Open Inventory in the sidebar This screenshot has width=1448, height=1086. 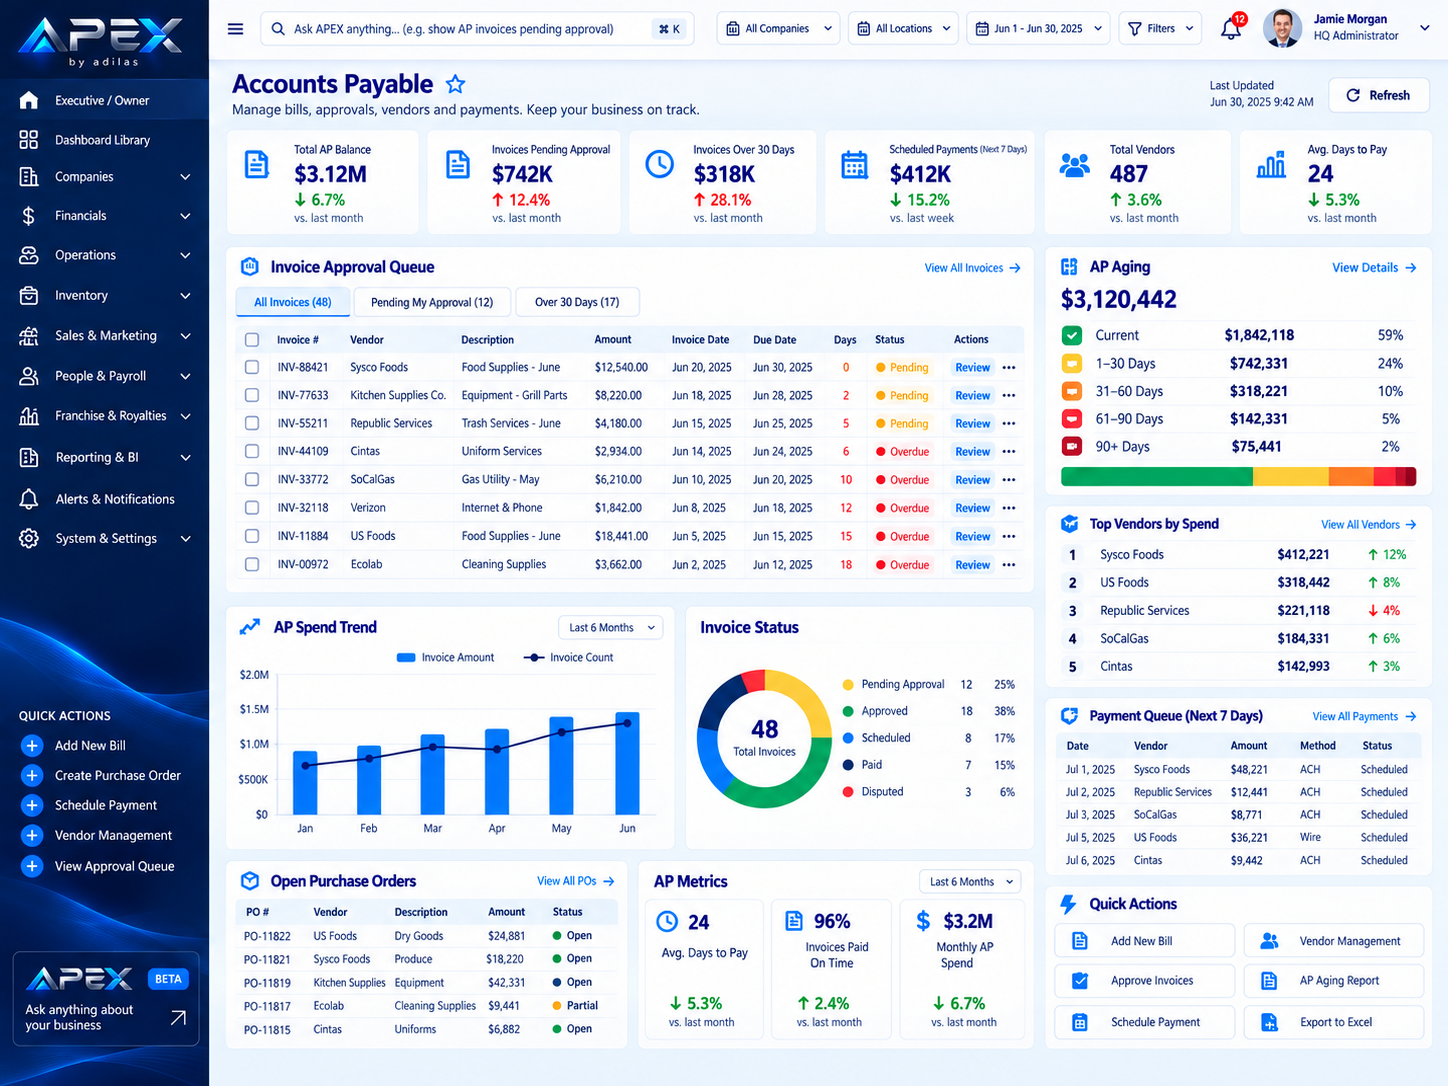coord(104,296)
